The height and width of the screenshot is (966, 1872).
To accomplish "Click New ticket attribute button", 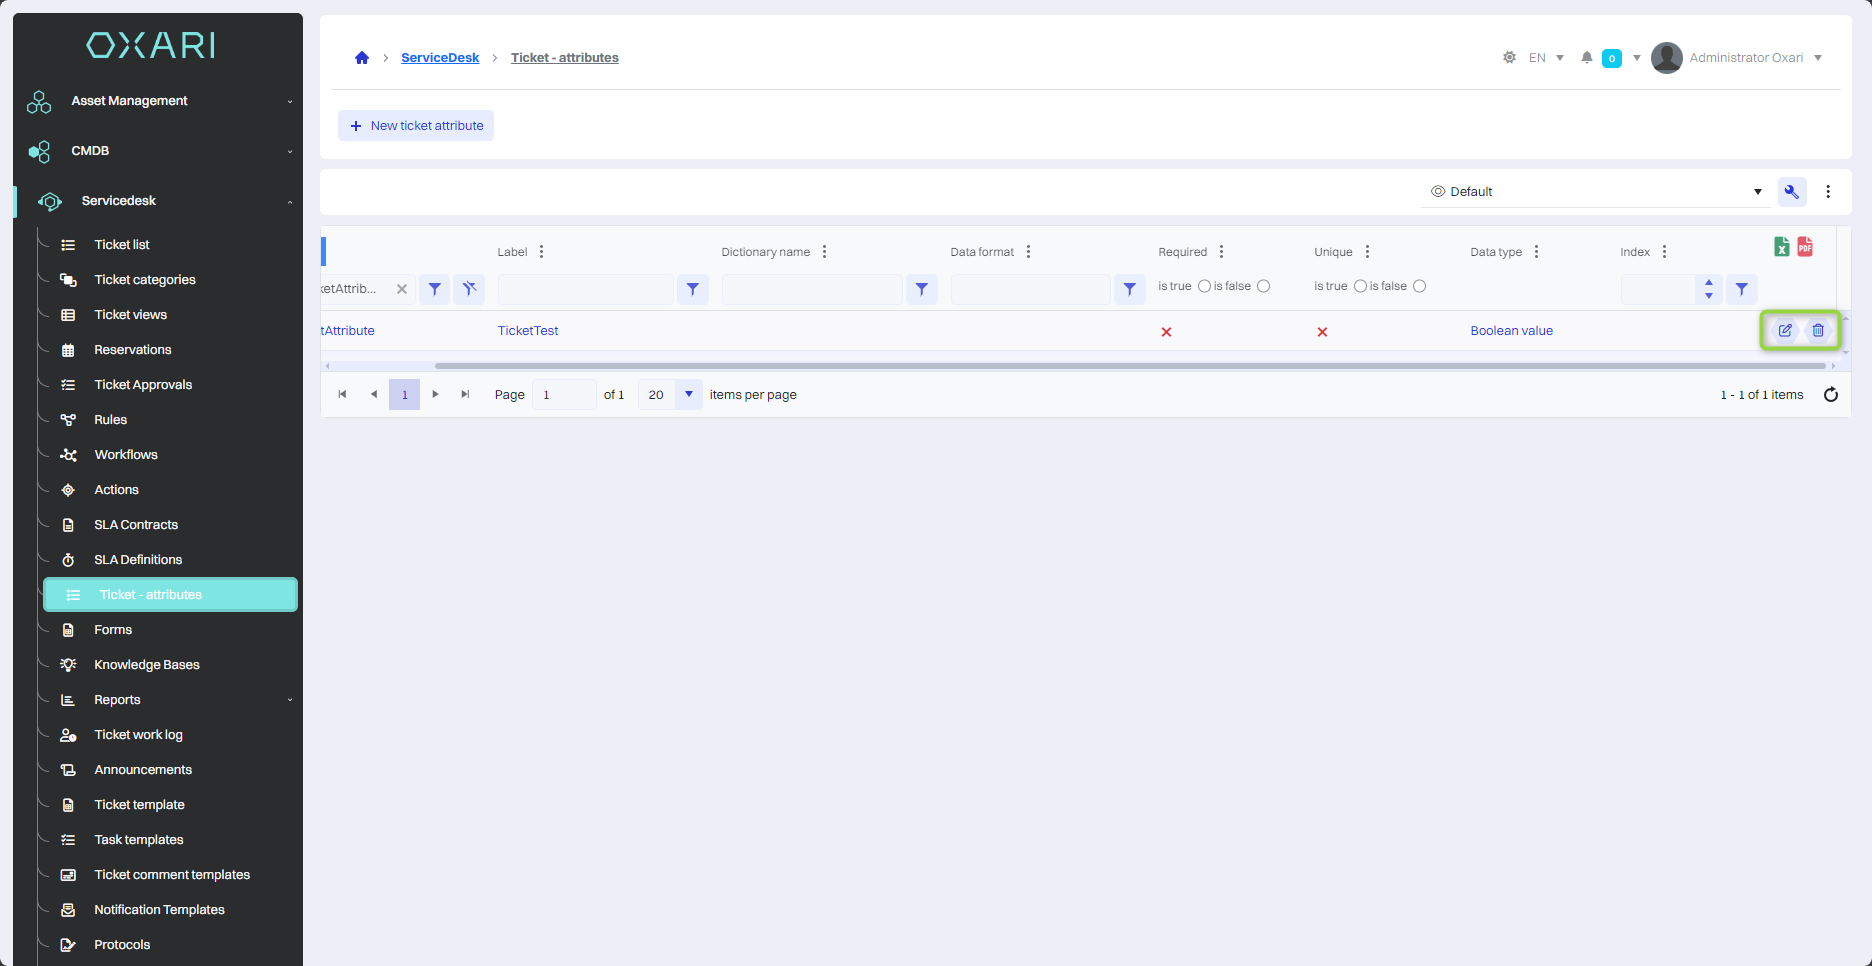I will coord(416,126).
